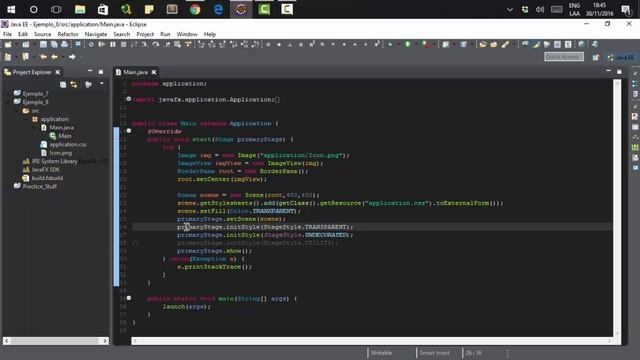Click the editor horizontal scrollbar

pyautogui.click(x=371, y=341)
